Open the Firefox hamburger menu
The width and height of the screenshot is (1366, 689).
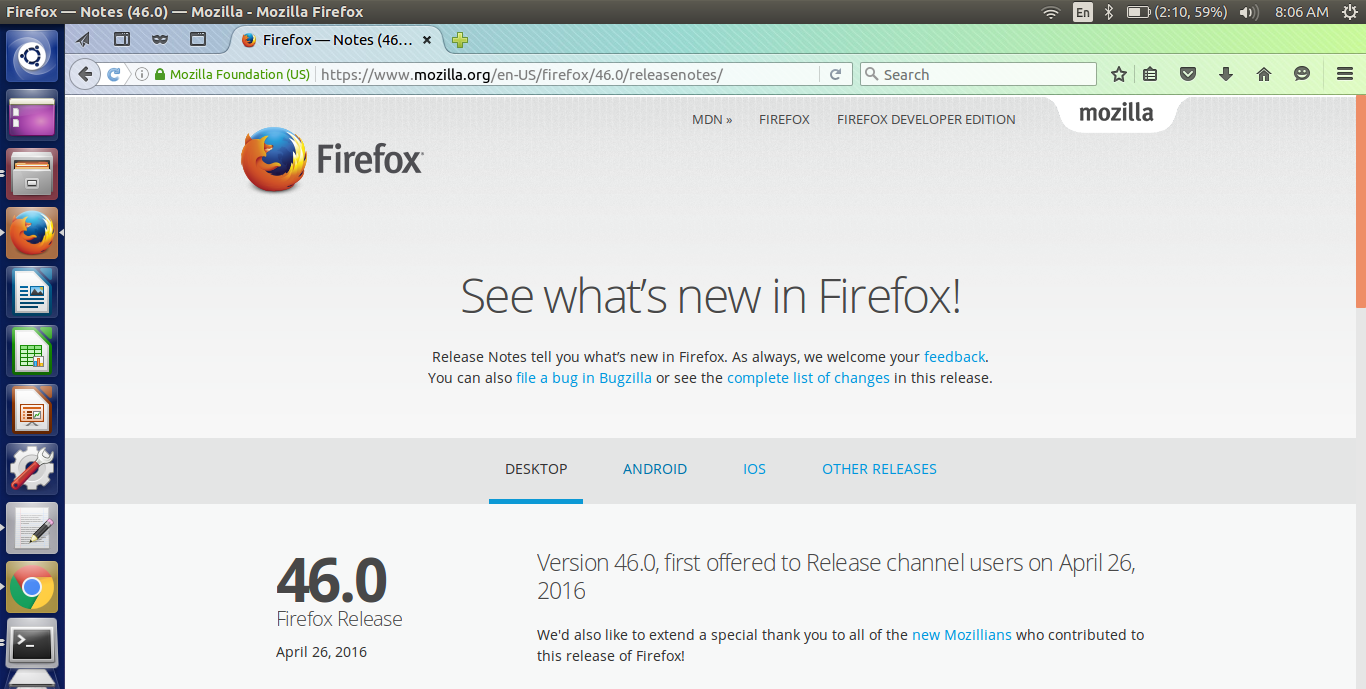(x=1345, y=74)
